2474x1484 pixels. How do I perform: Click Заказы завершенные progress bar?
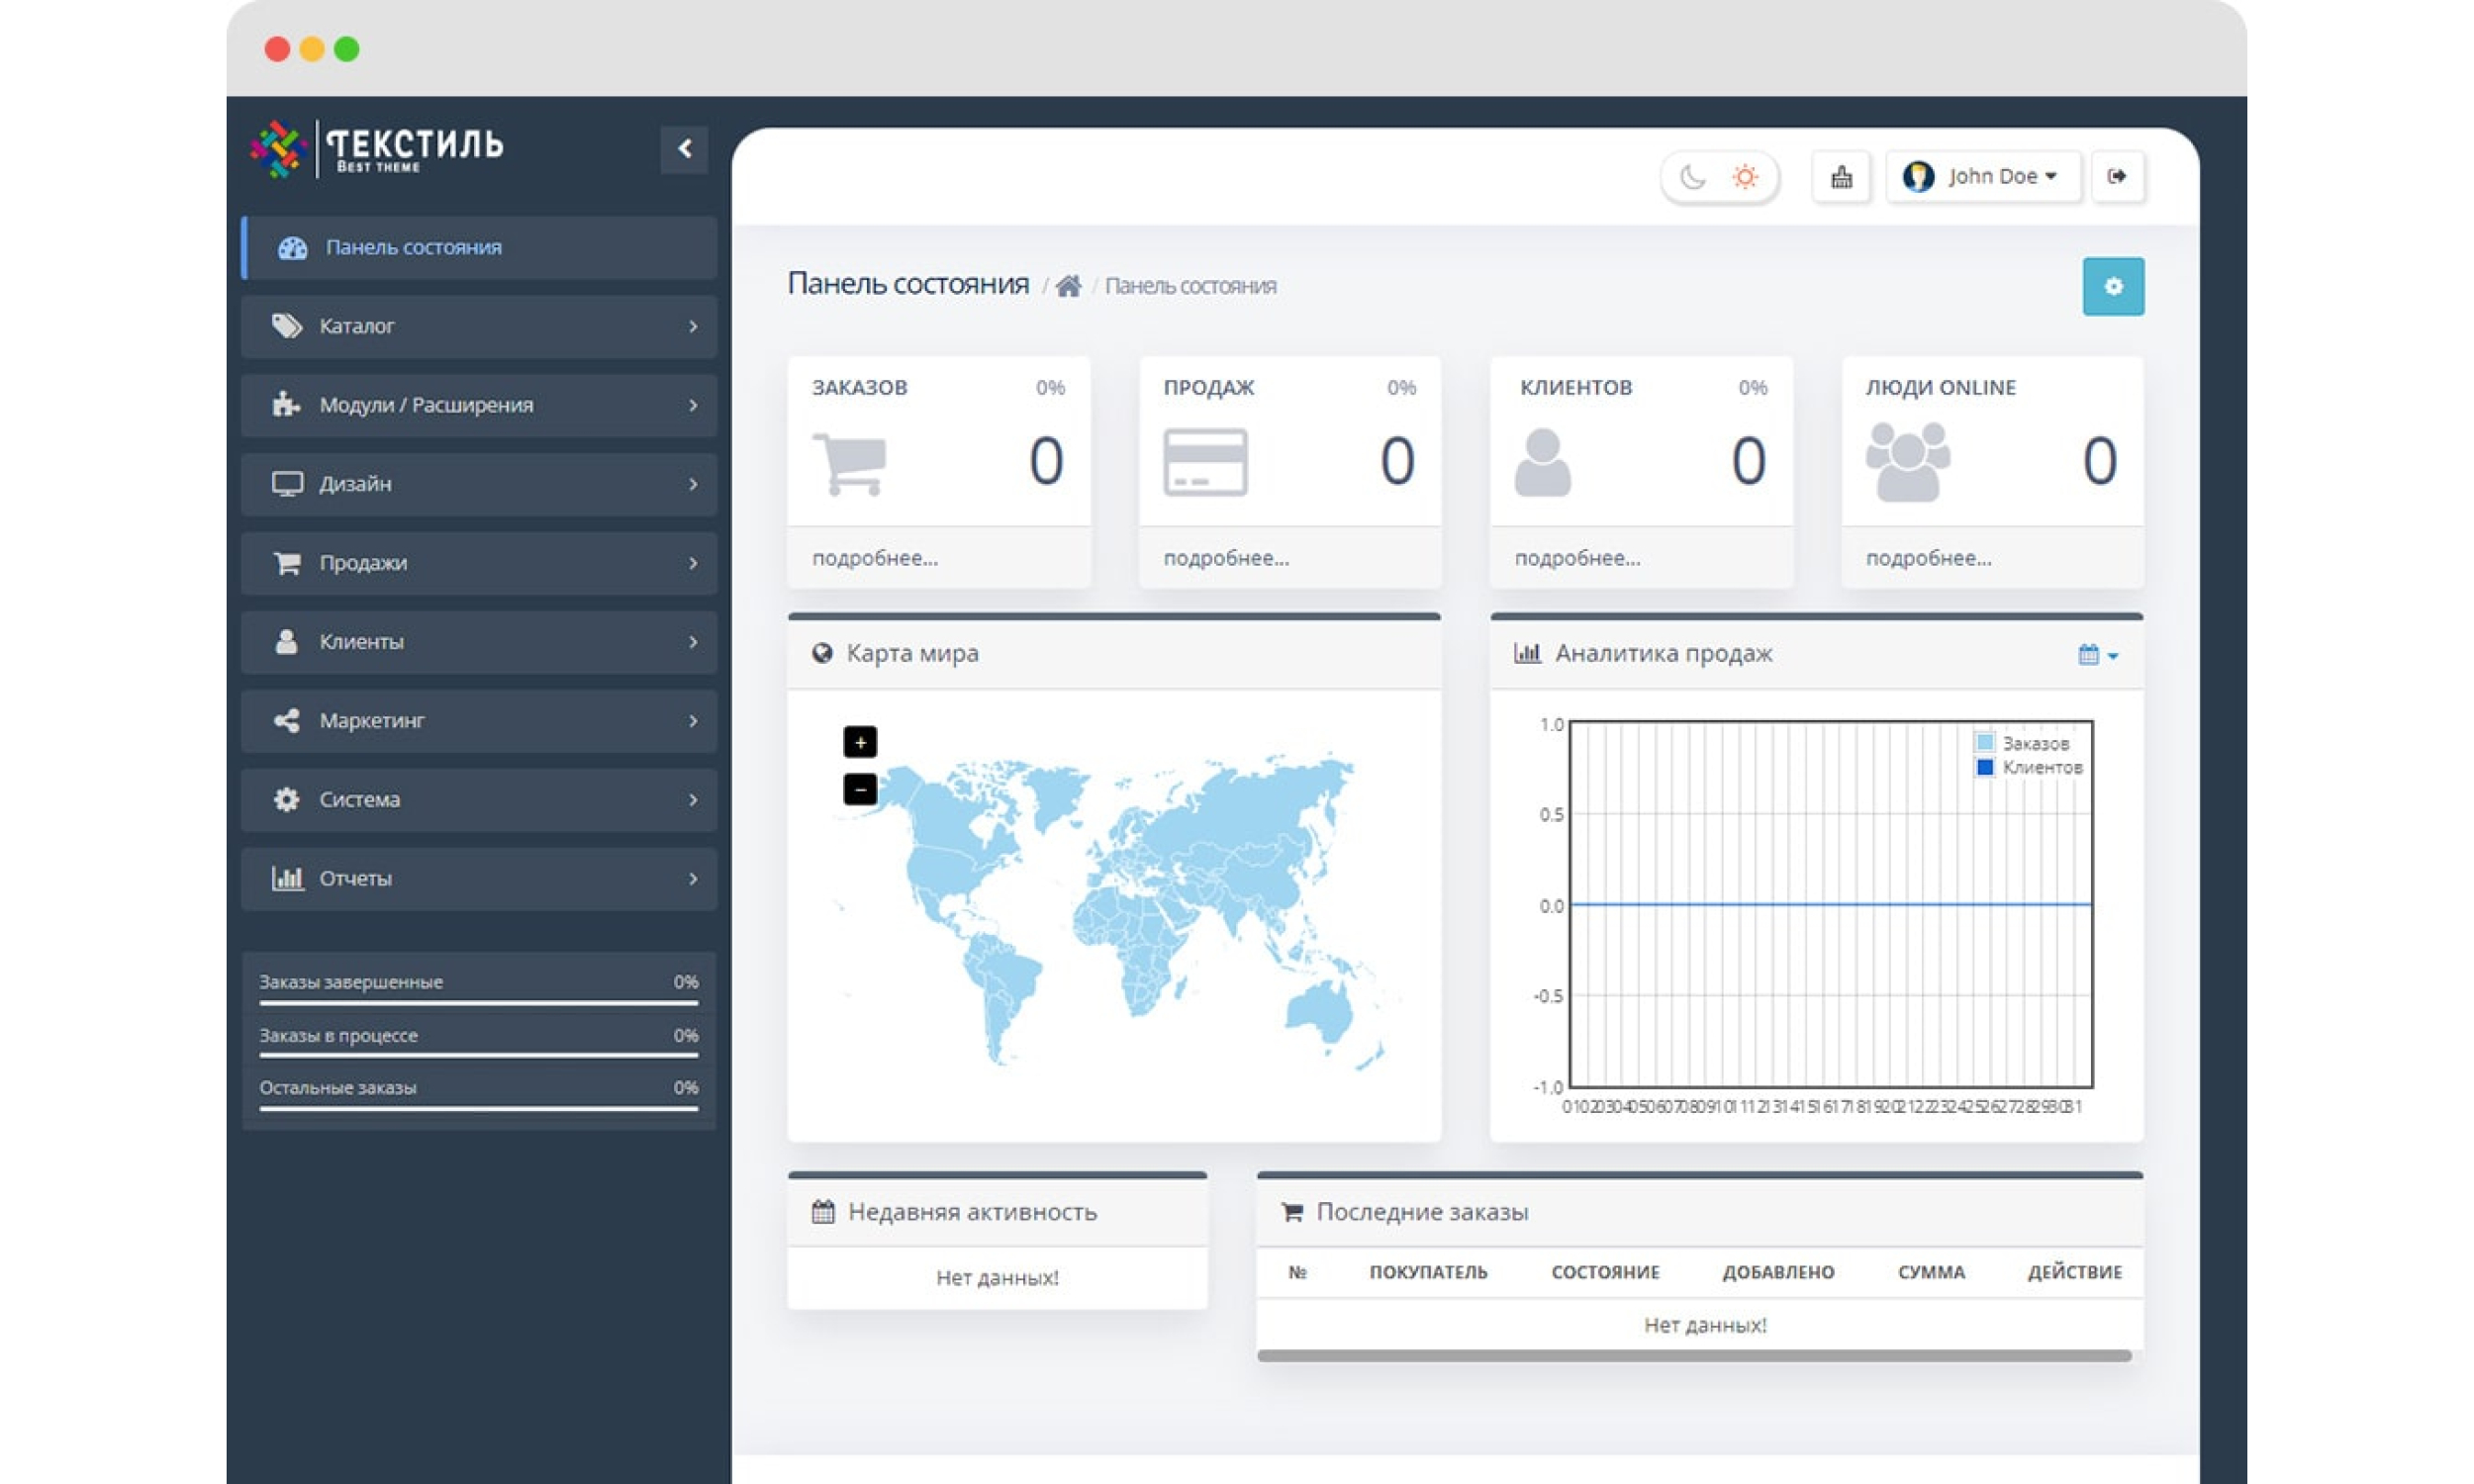(x=478, y=1002)
